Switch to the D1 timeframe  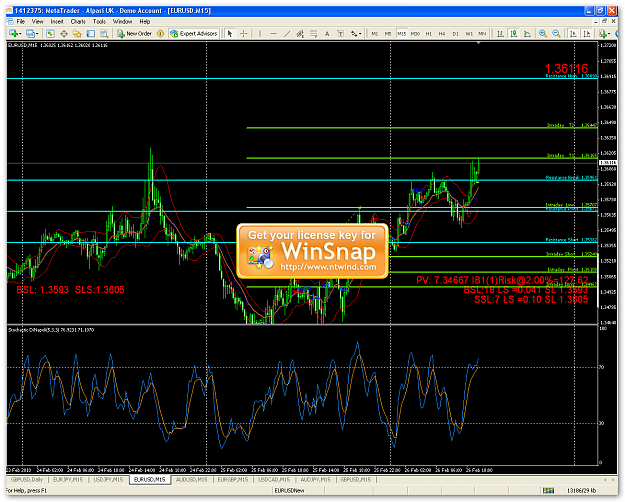[x=456, y=34]
